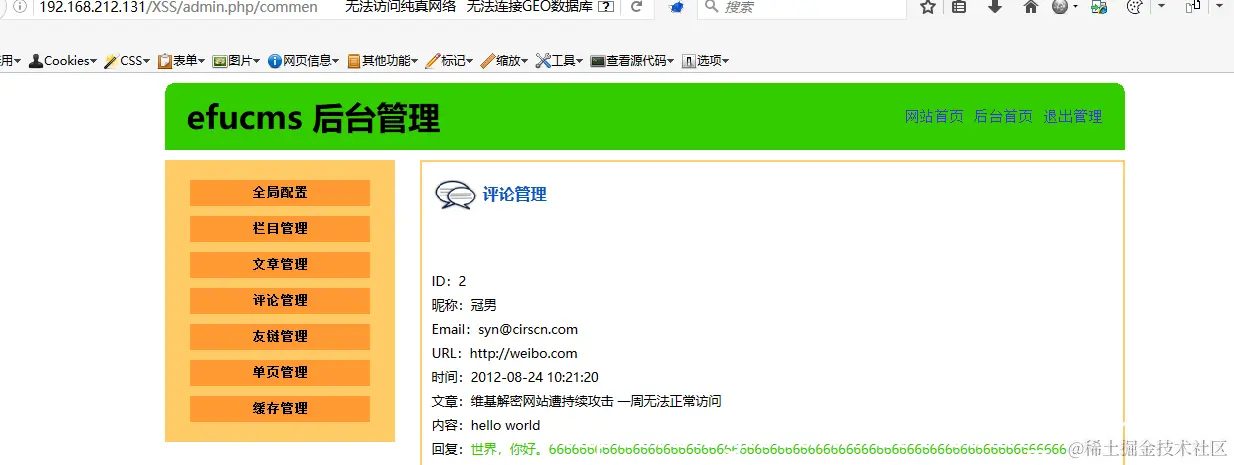Open 单页管理 in sidebar
Screen dimensions: 1234x465
[280, 373]
